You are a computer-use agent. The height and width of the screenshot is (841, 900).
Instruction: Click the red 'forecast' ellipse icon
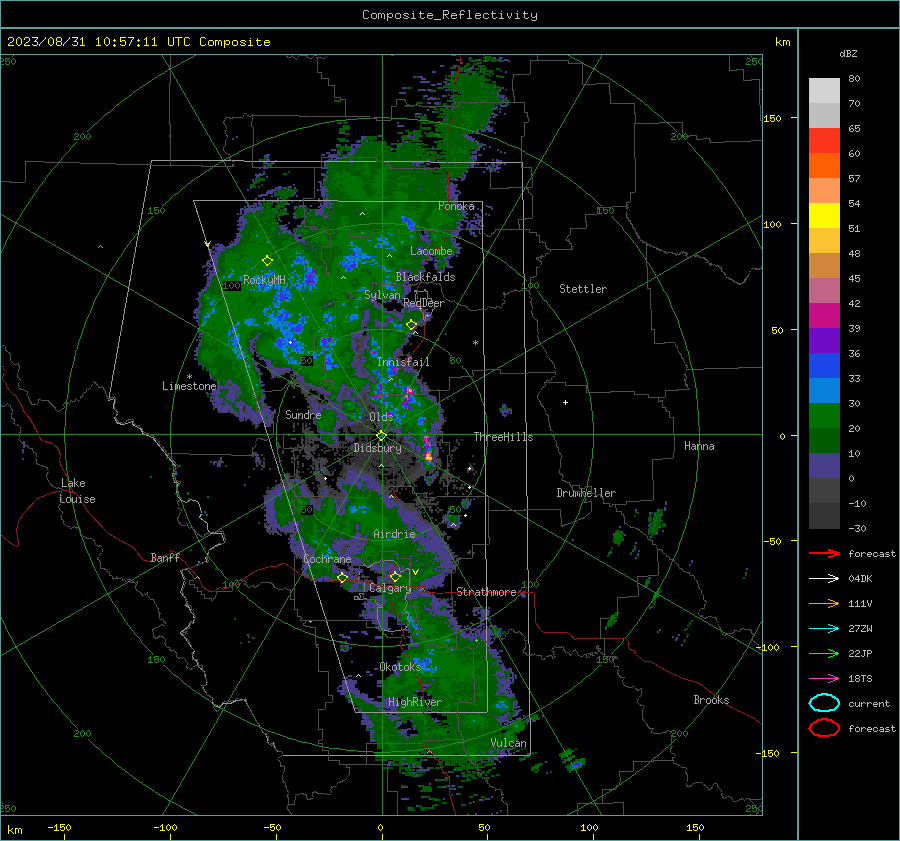pos(824,728)
